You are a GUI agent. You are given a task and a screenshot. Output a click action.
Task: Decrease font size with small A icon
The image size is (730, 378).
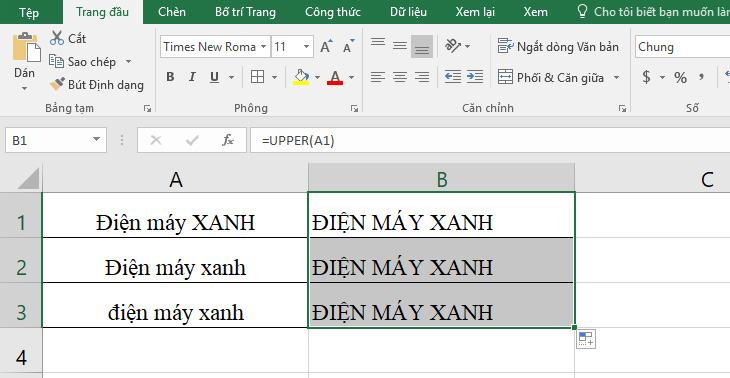click(348, 47)
